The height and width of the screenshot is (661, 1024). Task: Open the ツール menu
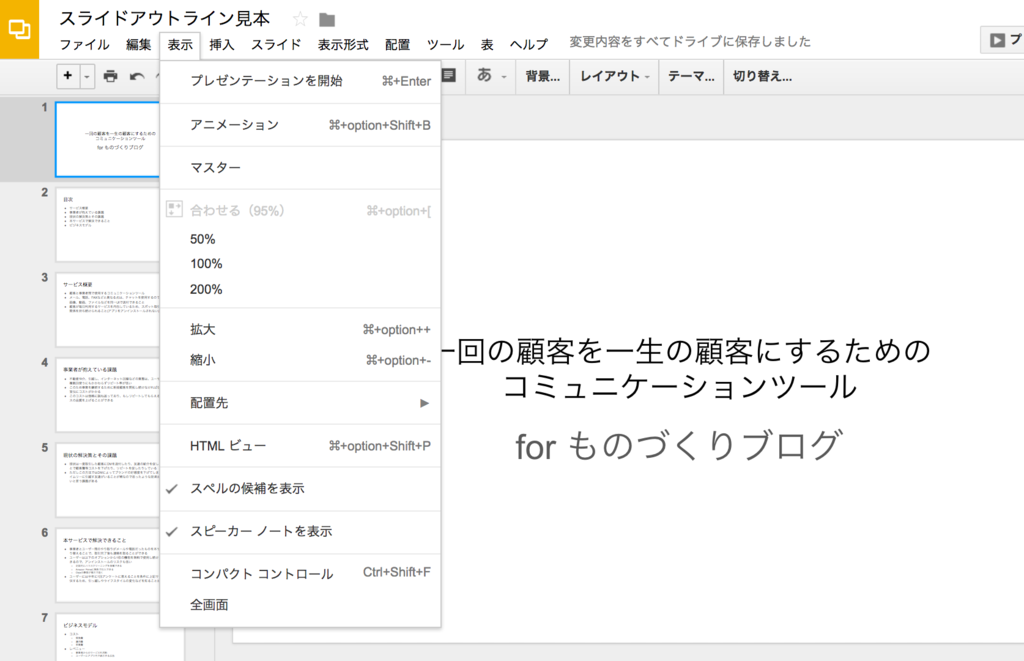pos(445,44)
